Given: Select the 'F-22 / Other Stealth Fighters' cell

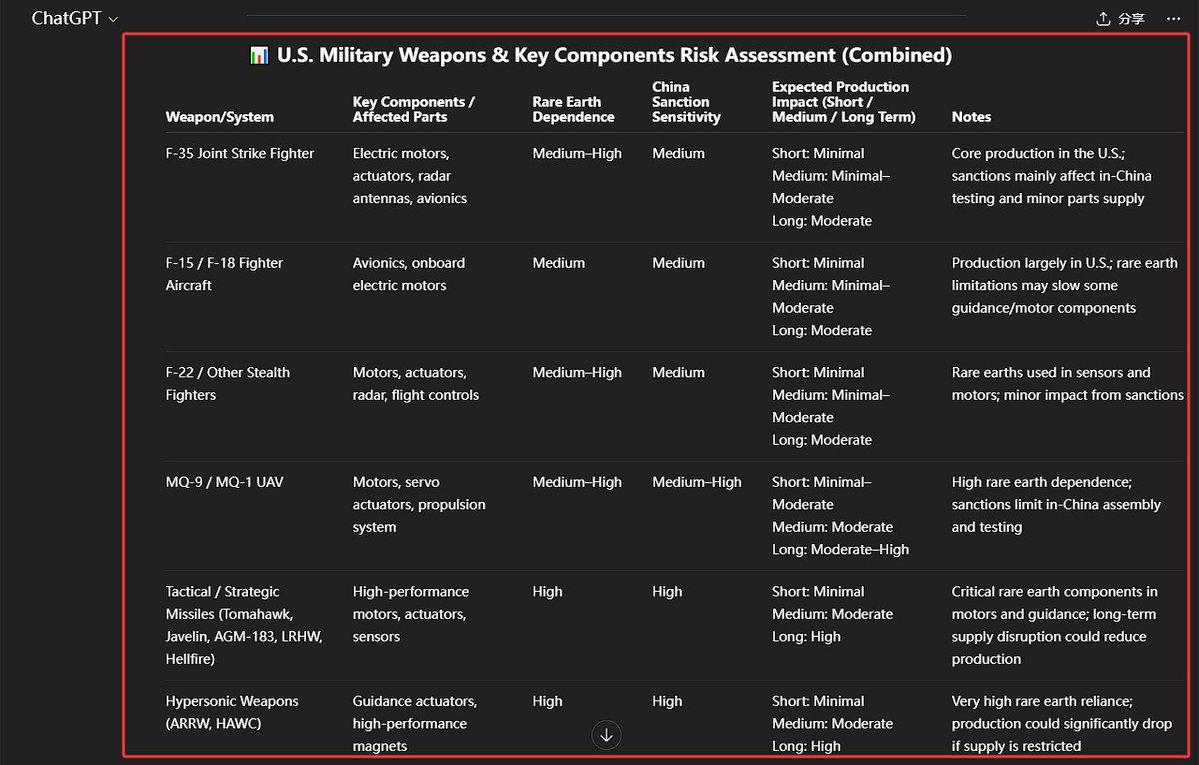Looking at the screenshot, I should point(228,383).
